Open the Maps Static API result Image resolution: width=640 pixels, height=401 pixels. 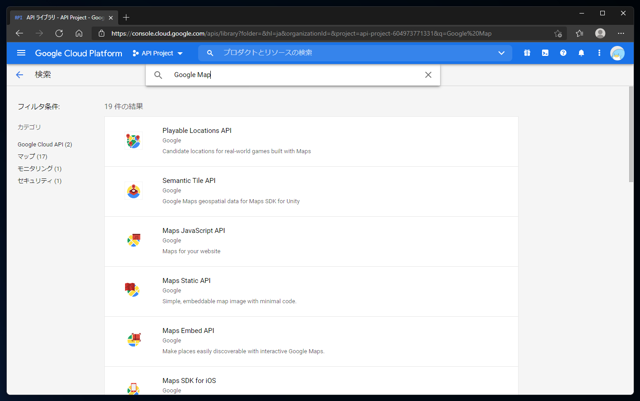pyautogui.click(x=311, y=292)
